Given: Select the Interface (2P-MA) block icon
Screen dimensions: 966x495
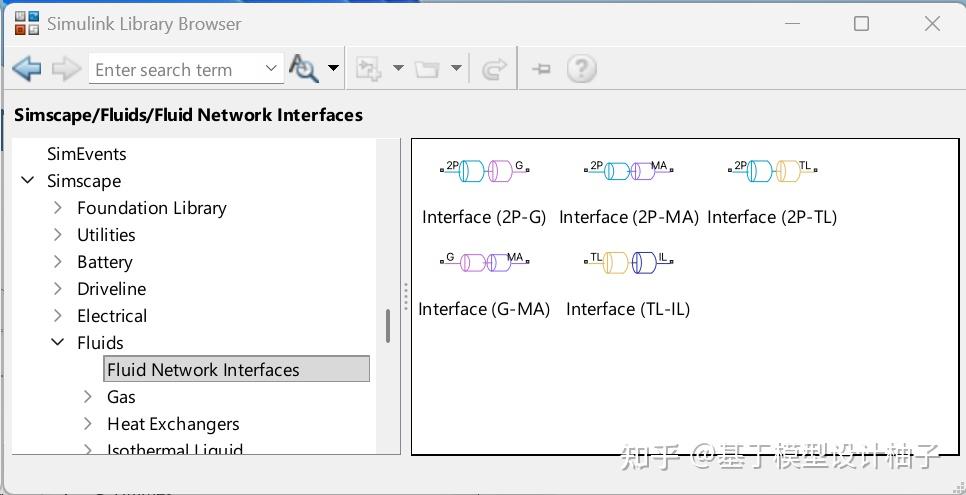Looking at the screenshot, I should coord(628,170).
